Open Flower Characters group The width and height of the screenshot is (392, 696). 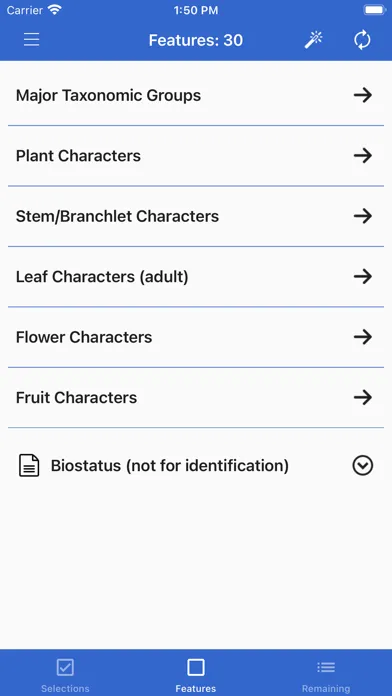(x=196, y=337)
